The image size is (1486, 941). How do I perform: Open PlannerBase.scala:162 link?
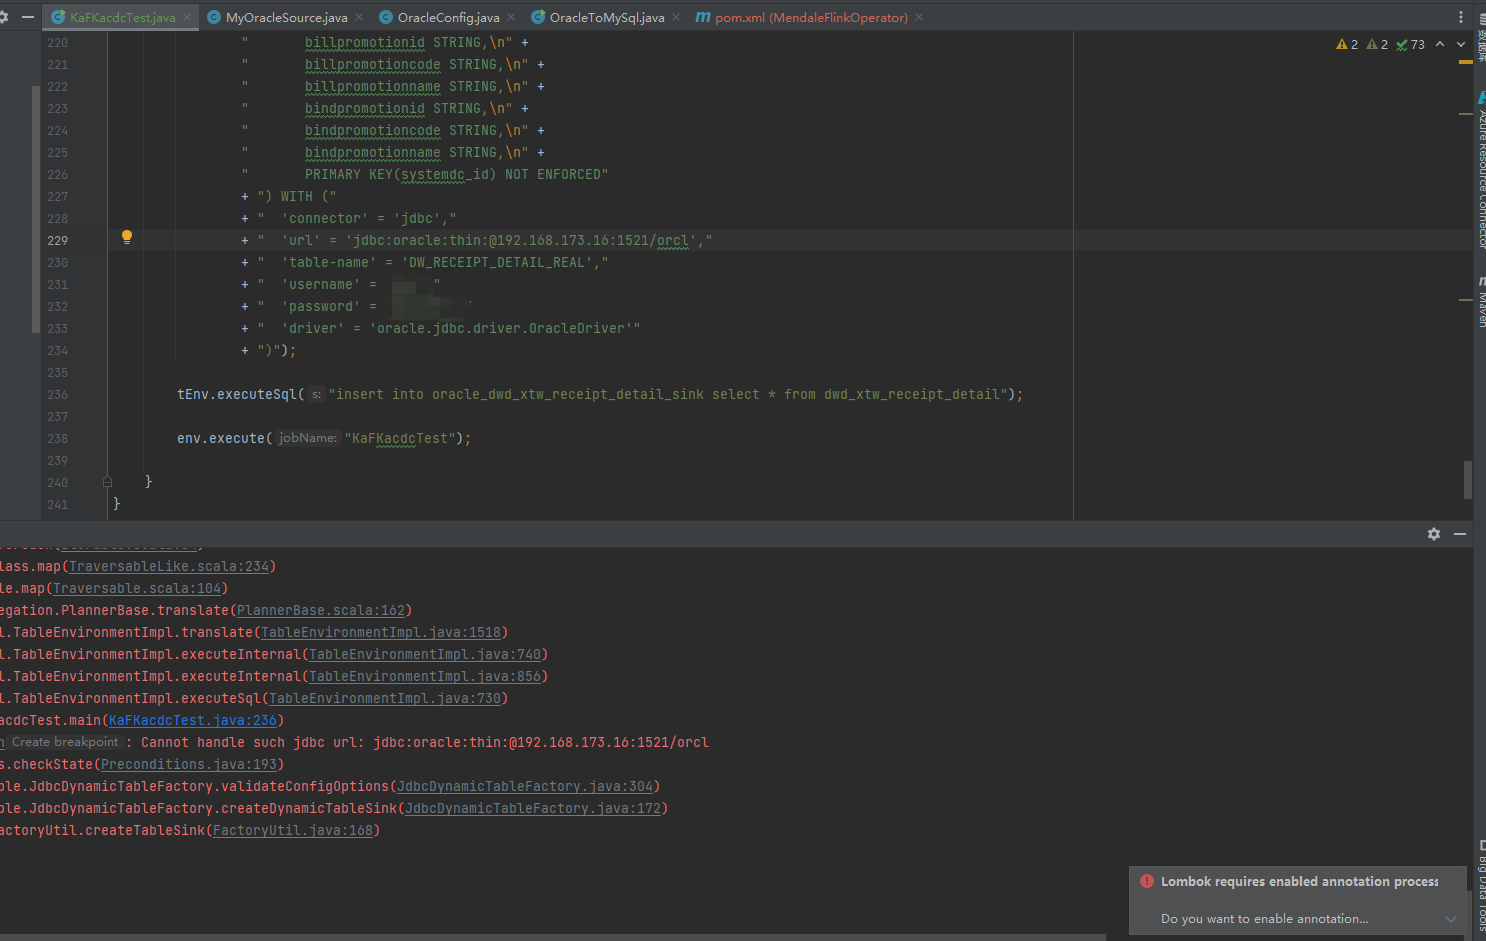pyautogui.click(x=321, y=610)
